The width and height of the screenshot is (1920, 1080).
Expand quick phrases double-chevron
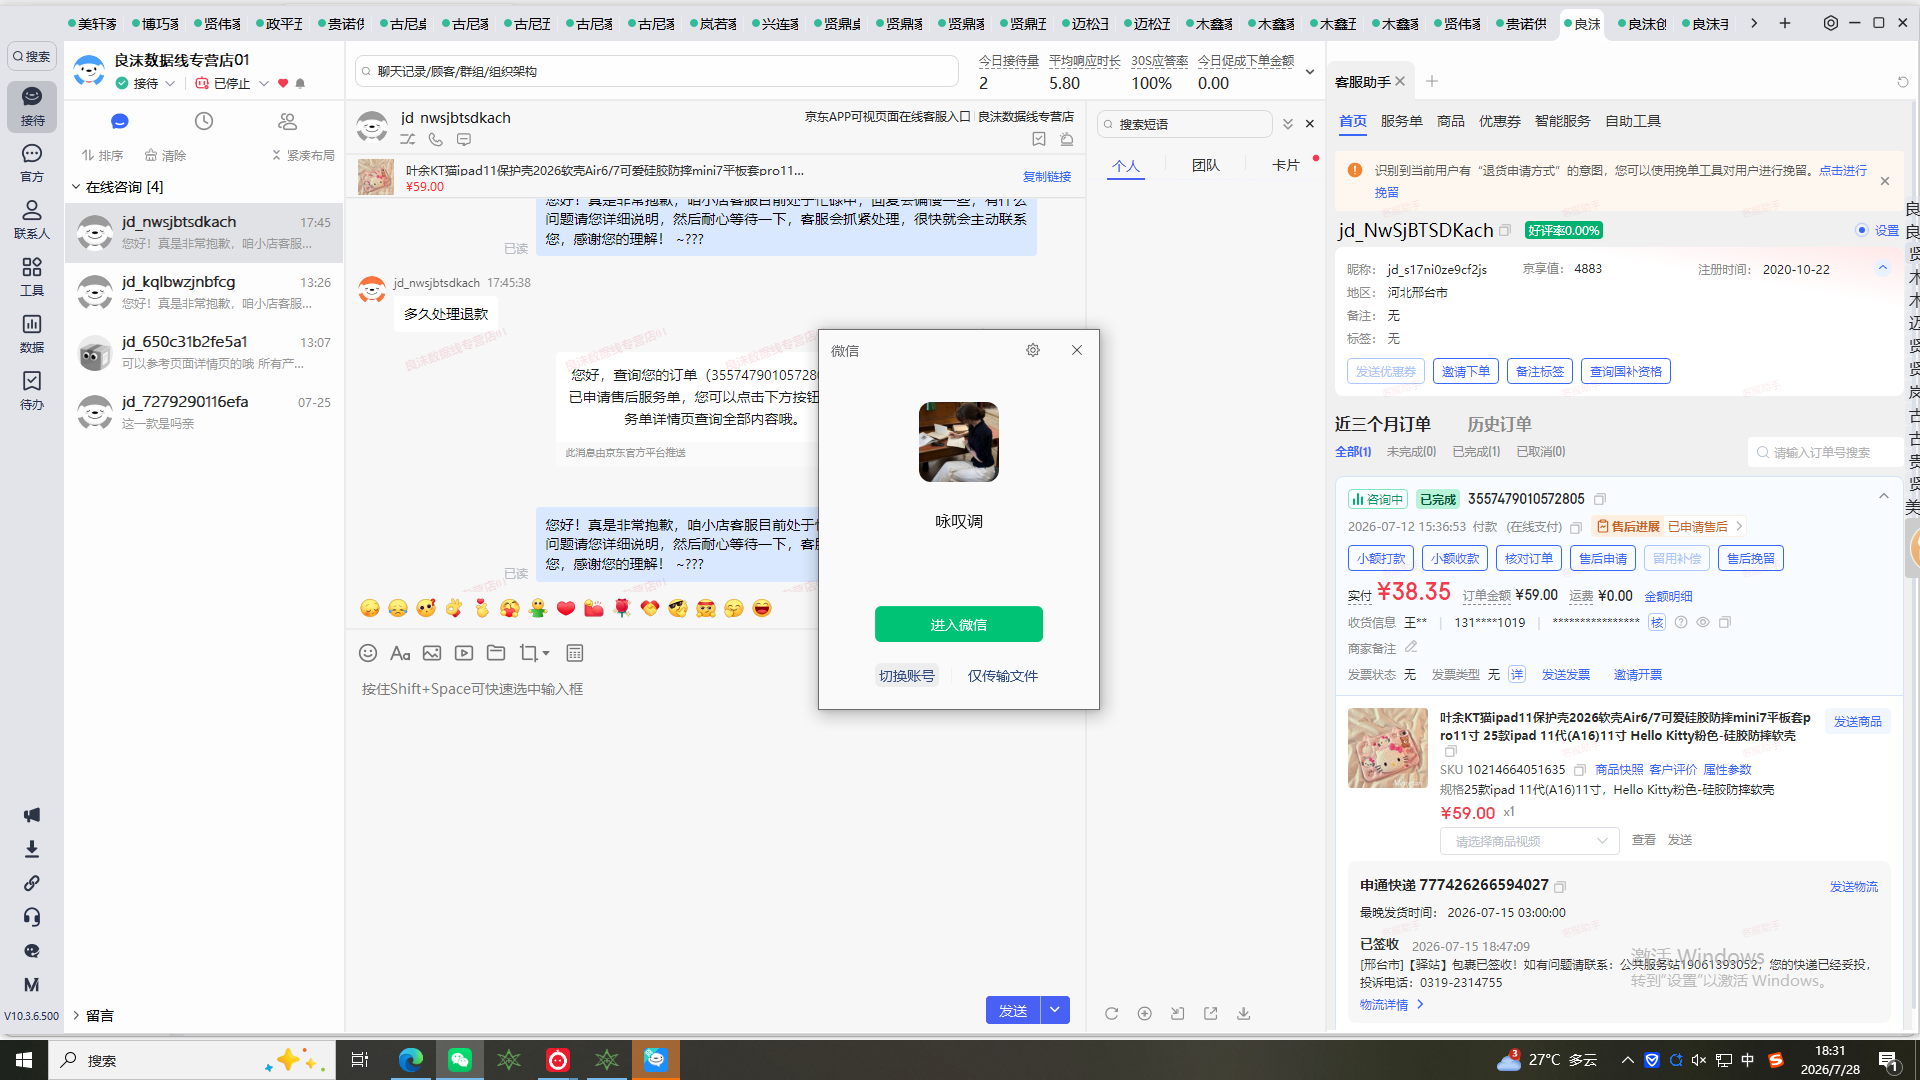(1288, 124)
